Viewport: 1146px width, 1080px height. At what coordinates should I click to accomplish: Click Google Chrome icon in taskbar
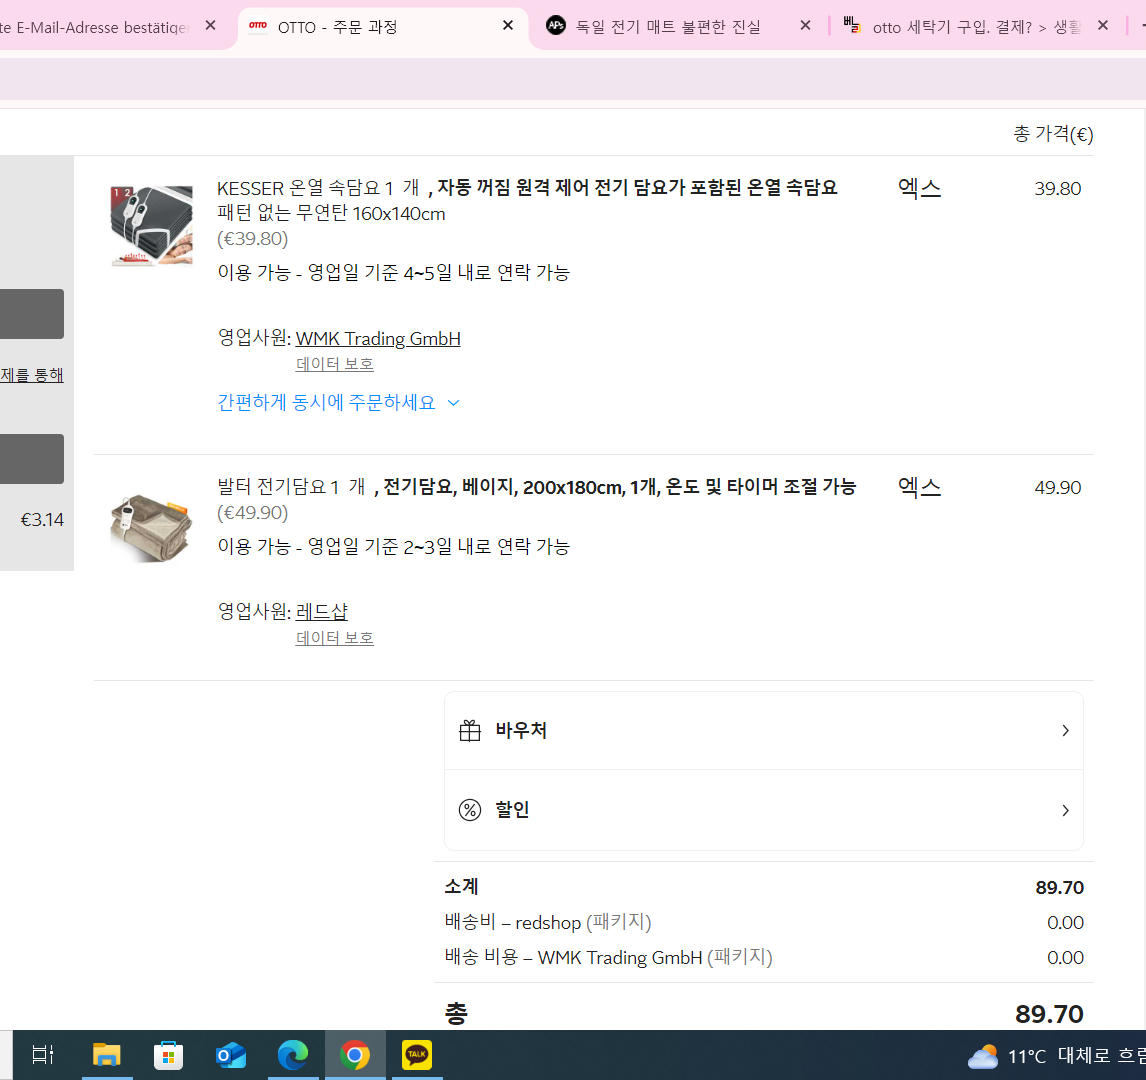click(355, 1055)
